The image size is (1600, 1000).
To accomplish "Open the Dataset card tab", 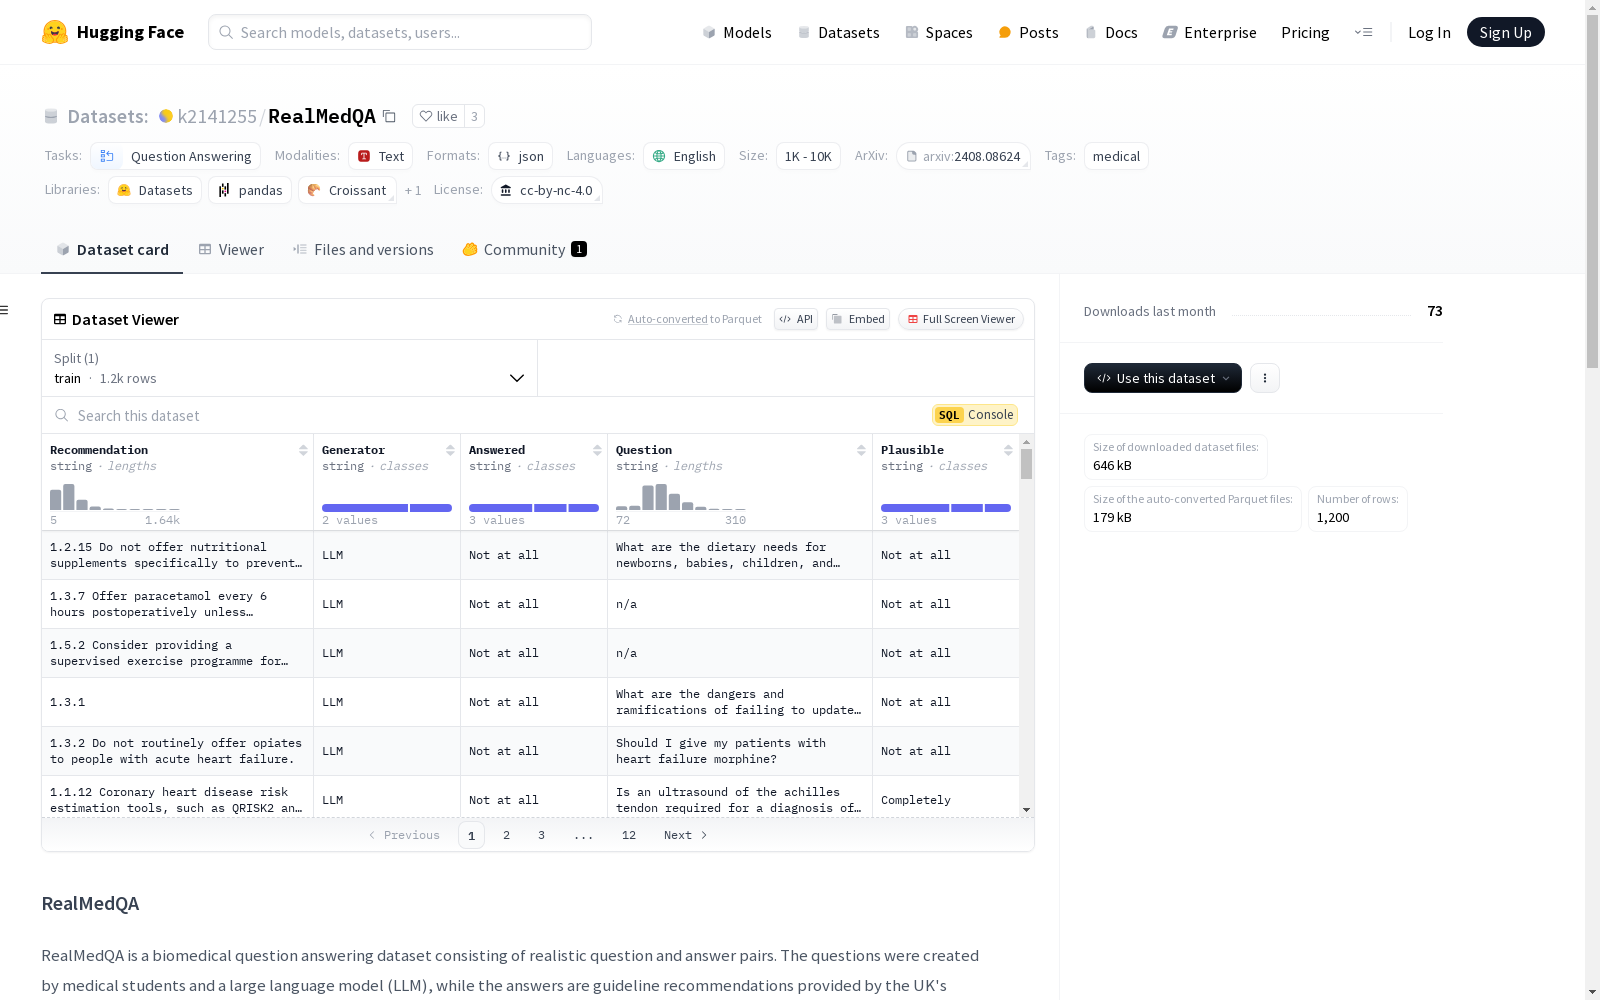I will (112, 250).
